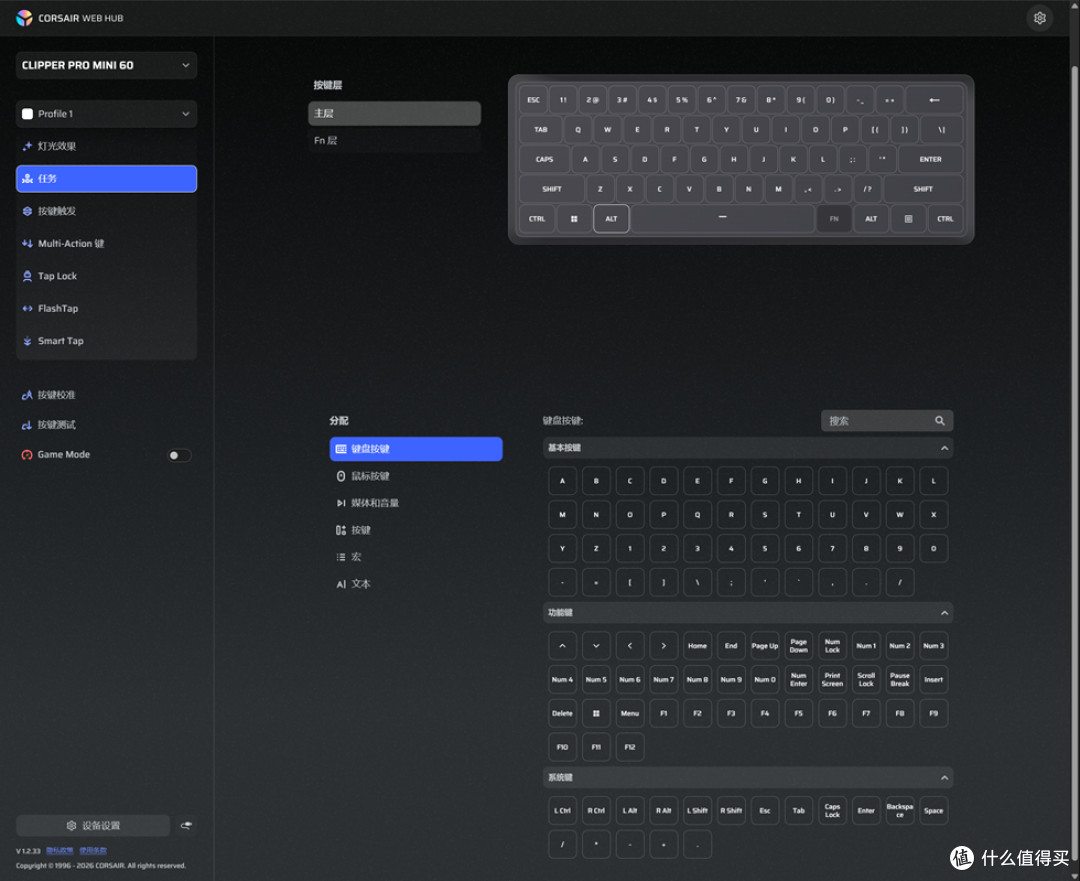Open the CLIPPER PRO MINI 60 device dropdown
The height and width of the screenshot is (881, 1080).
[106, 65]
